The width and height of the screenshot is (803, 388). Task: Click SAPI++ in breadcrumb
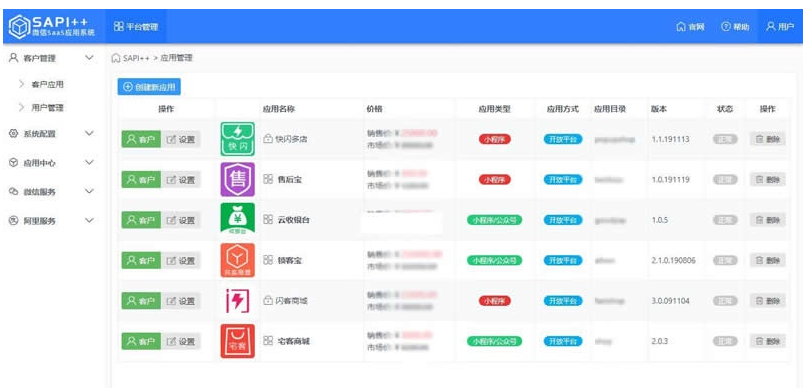(x=136, y=58)
